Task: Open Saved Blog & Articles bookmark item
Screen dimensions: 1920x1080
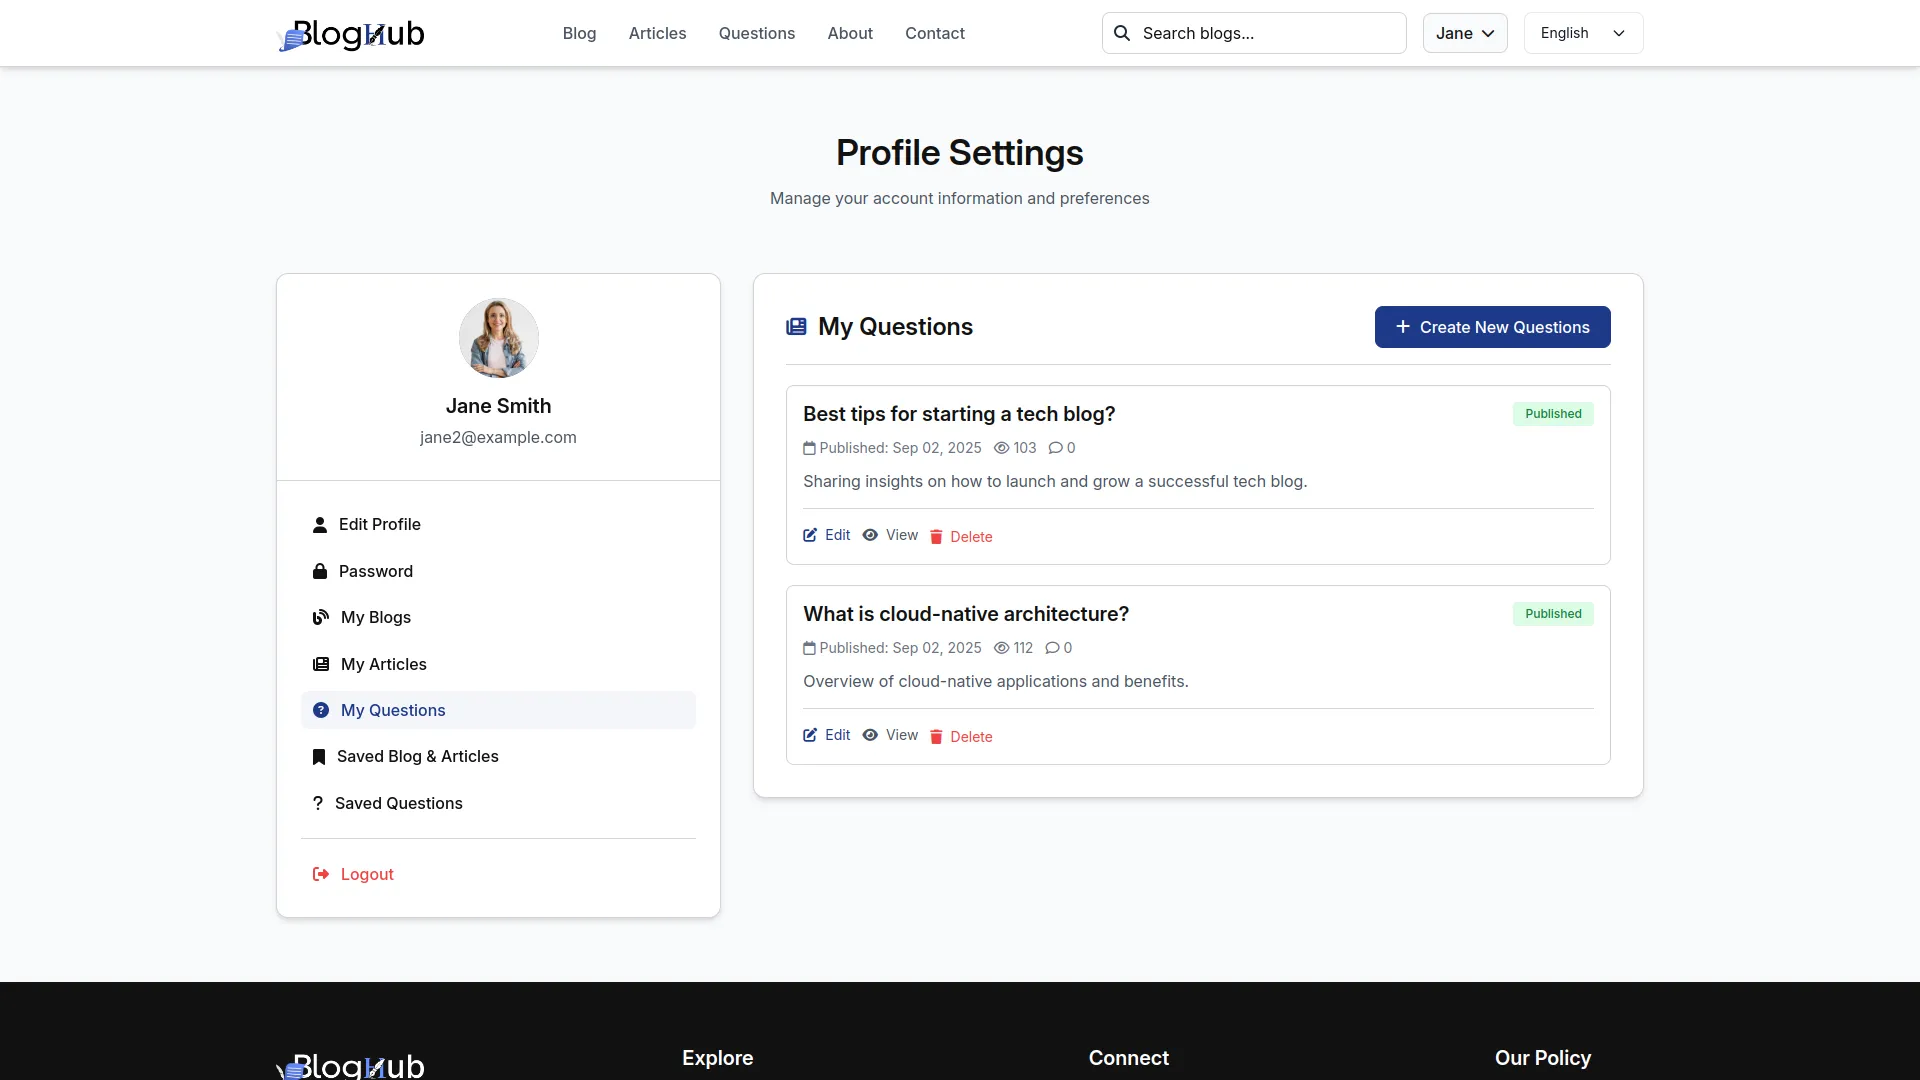Action: [x=417, y=757]
